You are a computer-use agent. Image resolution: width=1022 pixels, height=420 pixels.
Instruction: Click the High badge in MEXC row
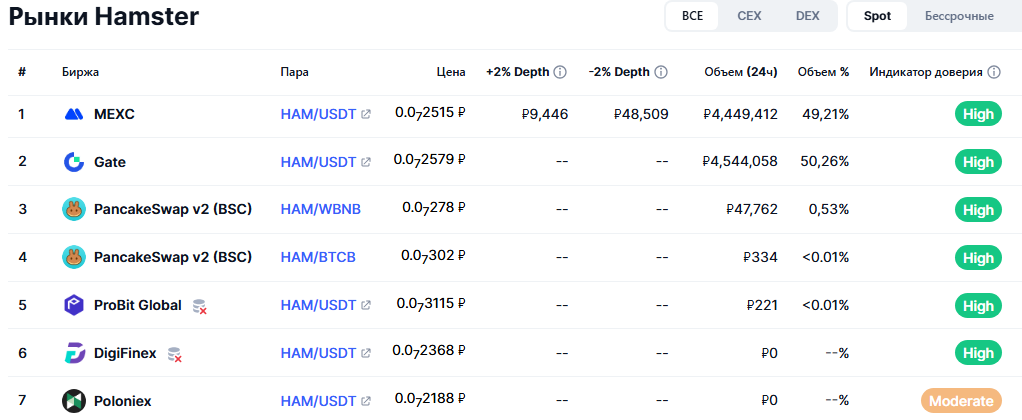[978, 115]
